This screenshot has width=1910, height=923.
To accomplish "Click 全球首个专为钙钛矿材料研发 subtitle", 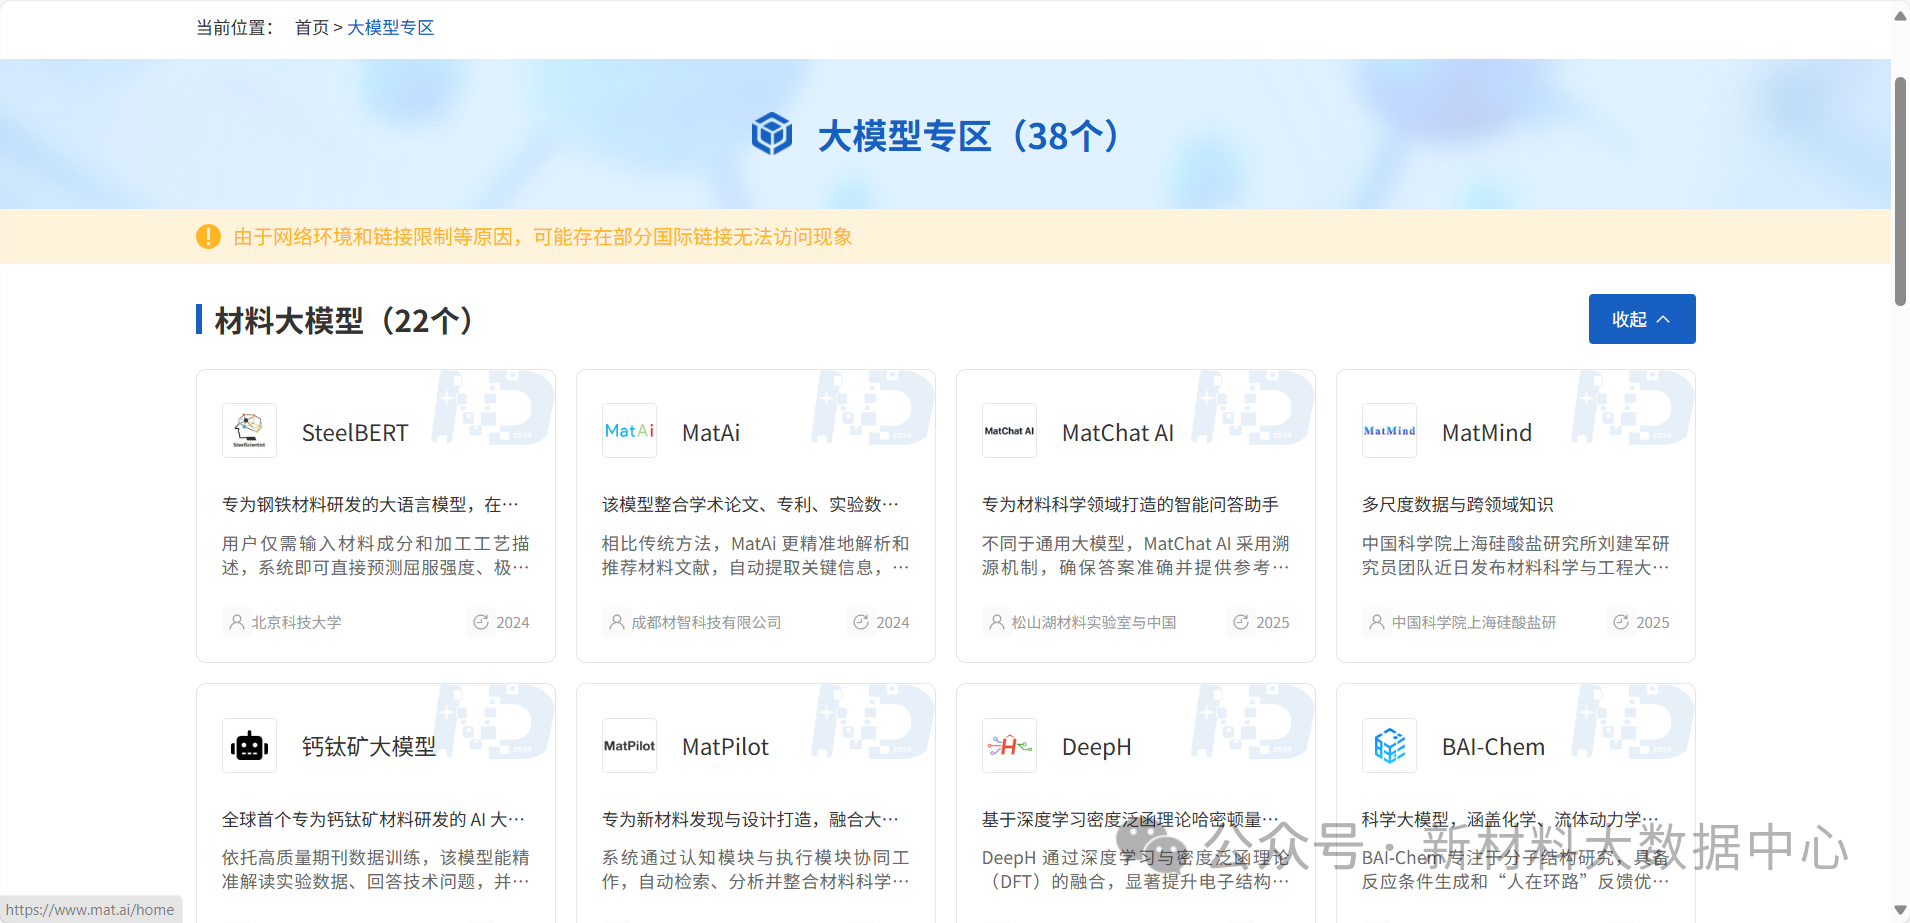I will coord(373,820).
